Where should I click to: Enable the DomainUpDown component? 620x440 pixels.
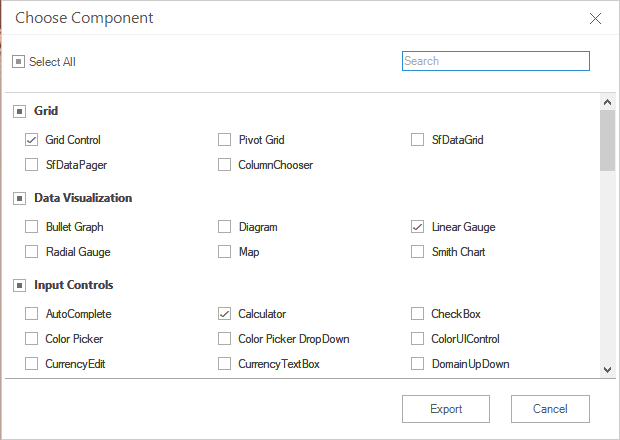[x=418, y=364]
